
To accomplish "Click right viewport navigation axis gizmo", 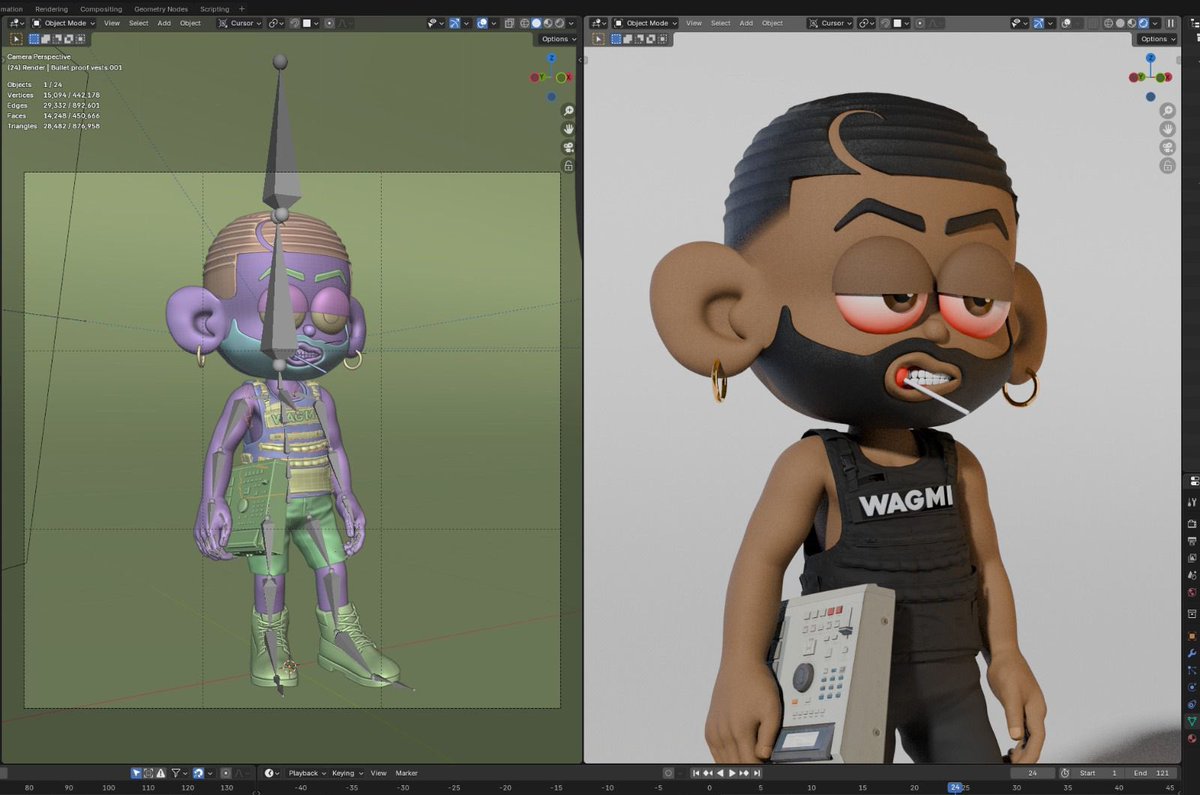I will 1151,77.
